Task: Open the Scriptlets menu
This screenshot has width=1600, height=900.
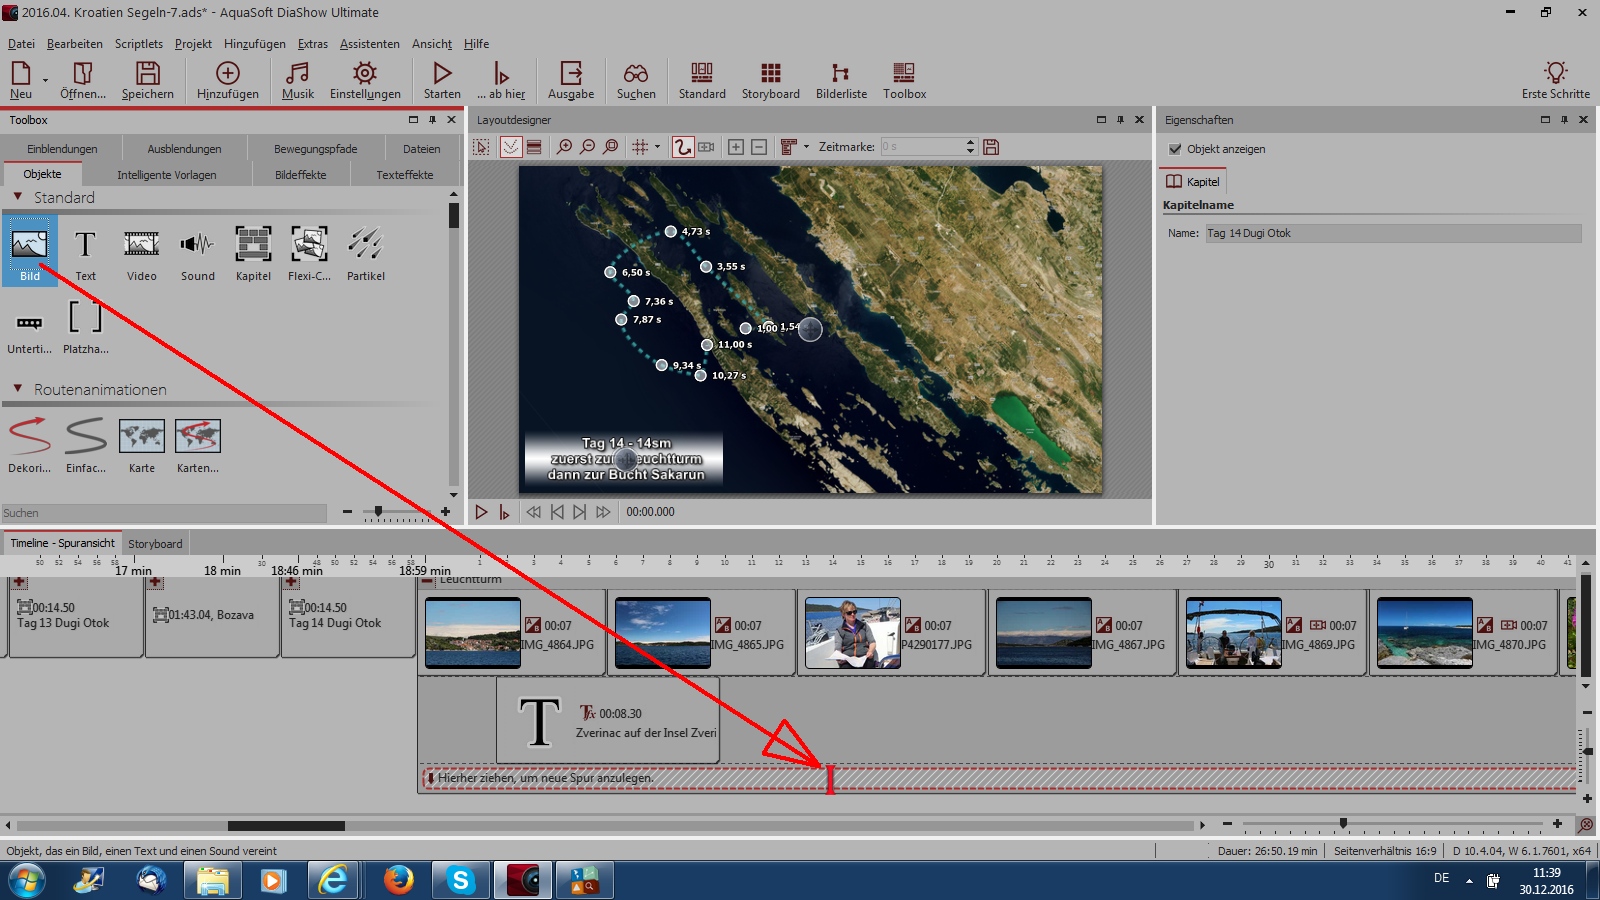Action: pyautogui.click(x=138, y=44)
